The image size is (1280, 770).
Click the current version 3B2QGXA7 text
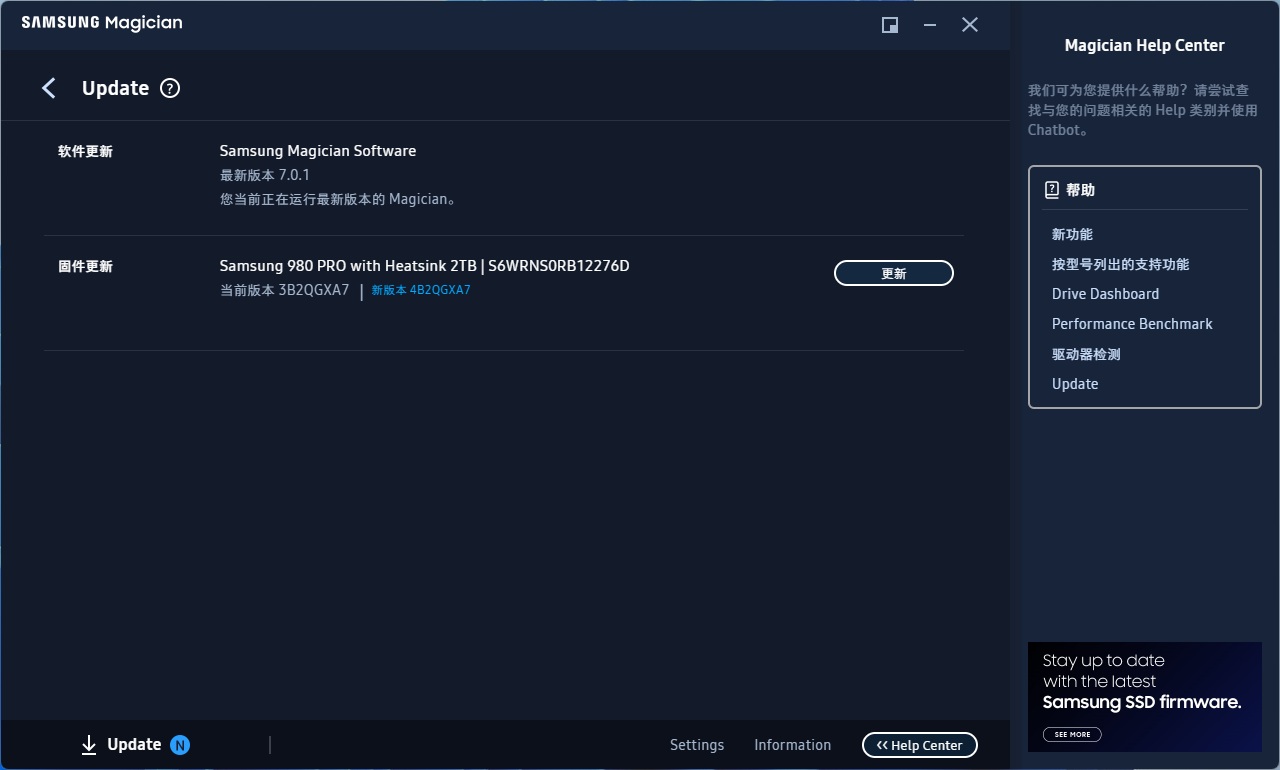coord(285,291)
